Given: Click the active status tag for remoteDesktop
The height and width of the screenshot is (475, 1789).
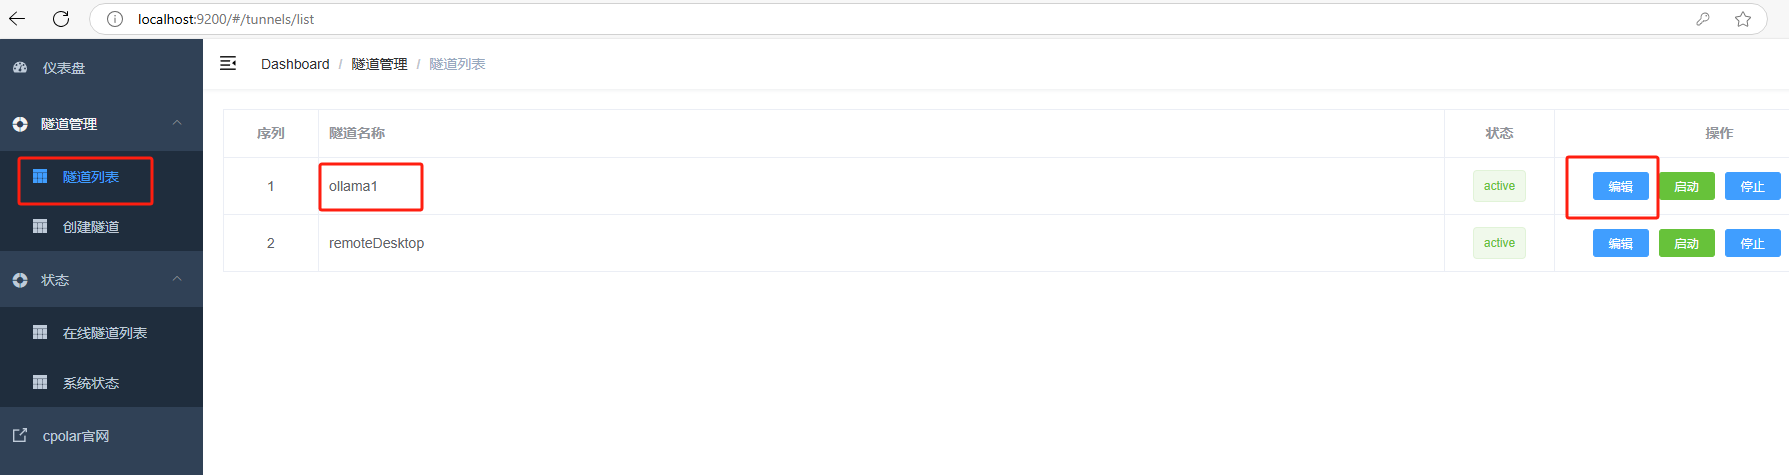Looking at the screenshot, I should (1499, 243).
